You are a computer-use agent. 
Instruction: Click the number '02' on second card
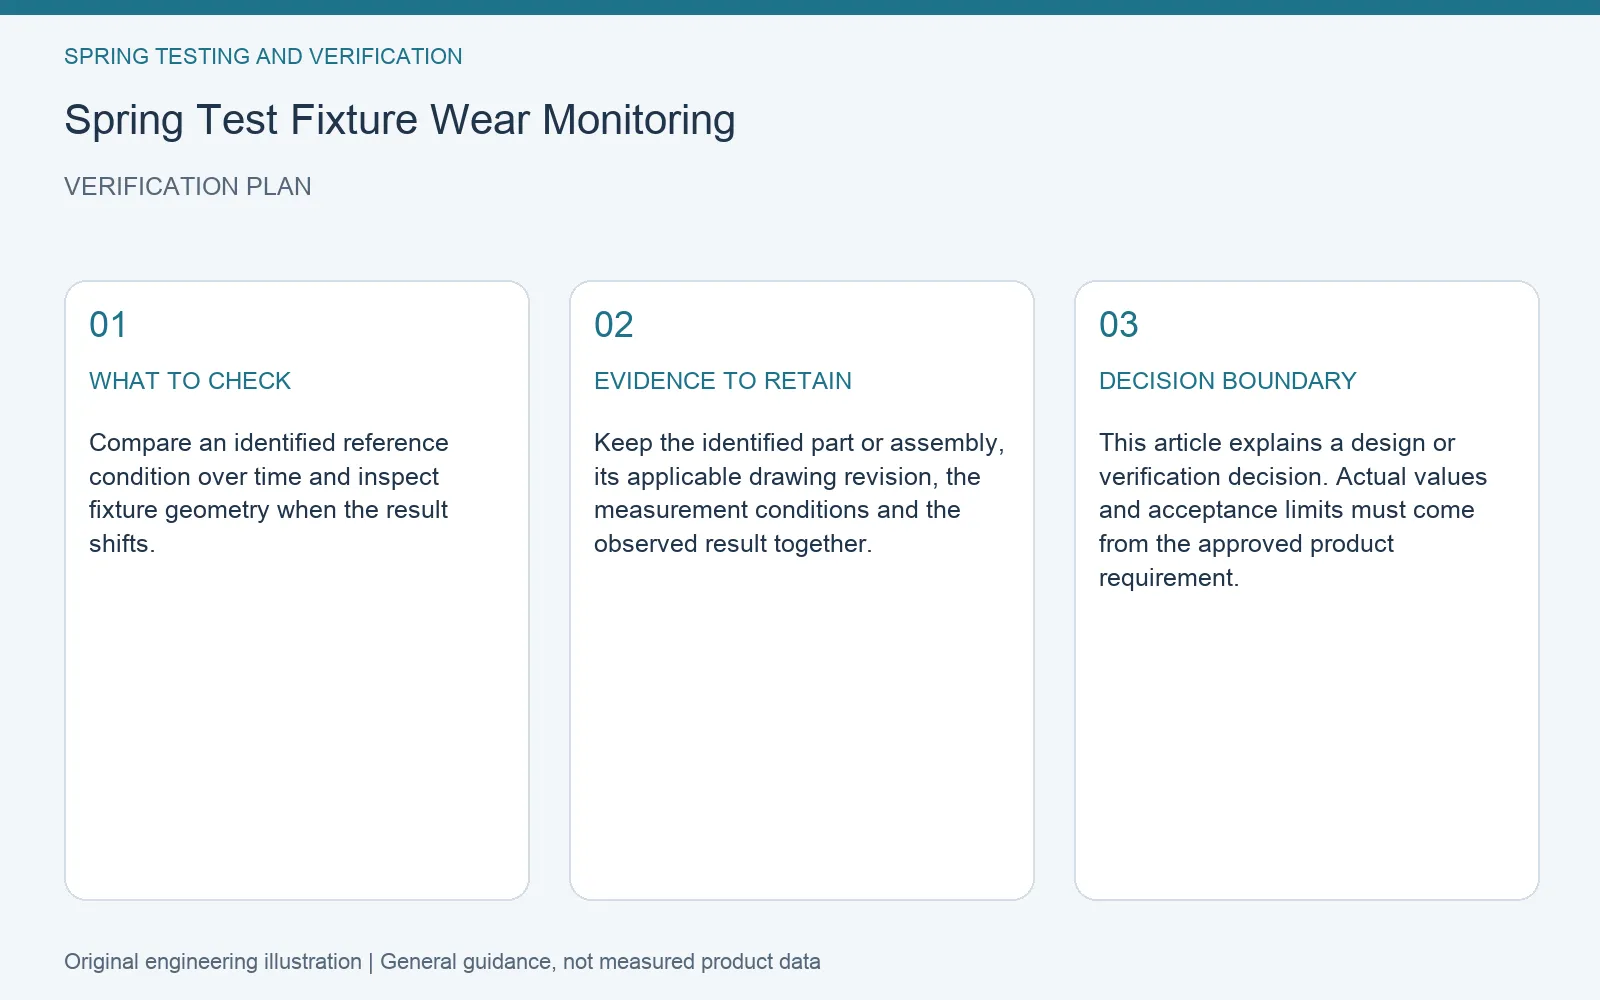614,325
